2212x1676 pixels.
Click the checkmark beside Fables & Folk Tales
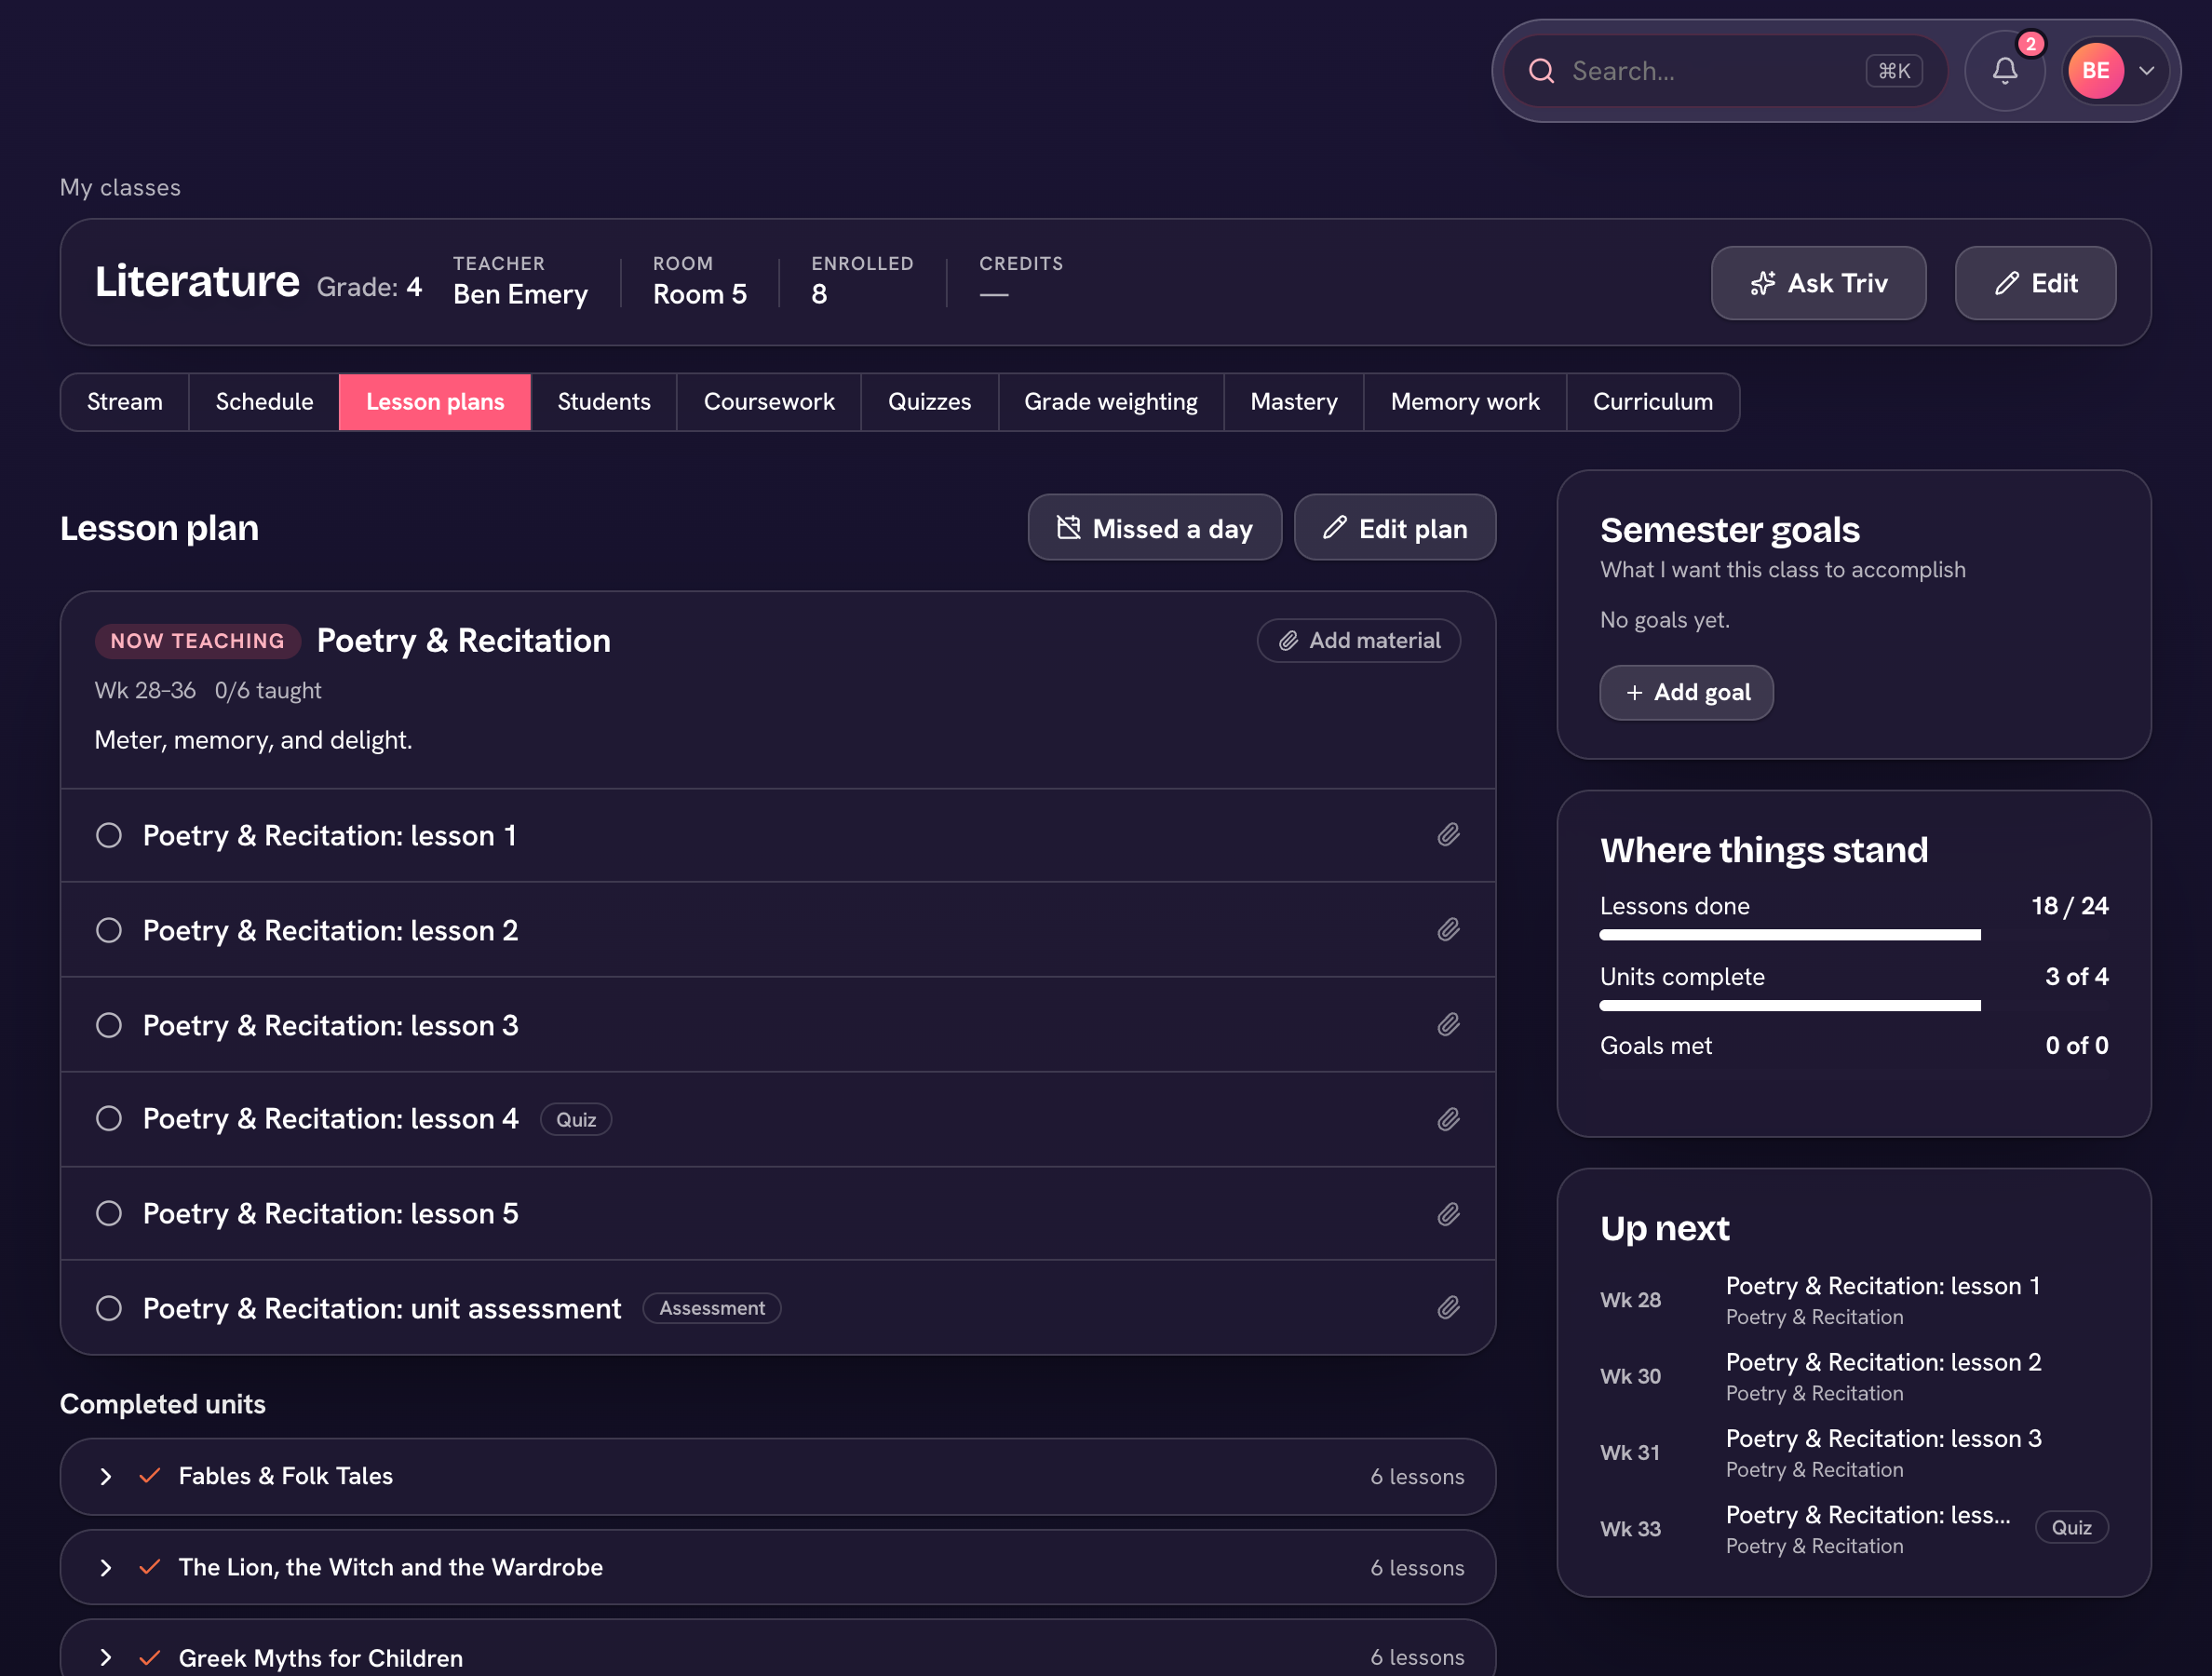[x=150, y=1476]
